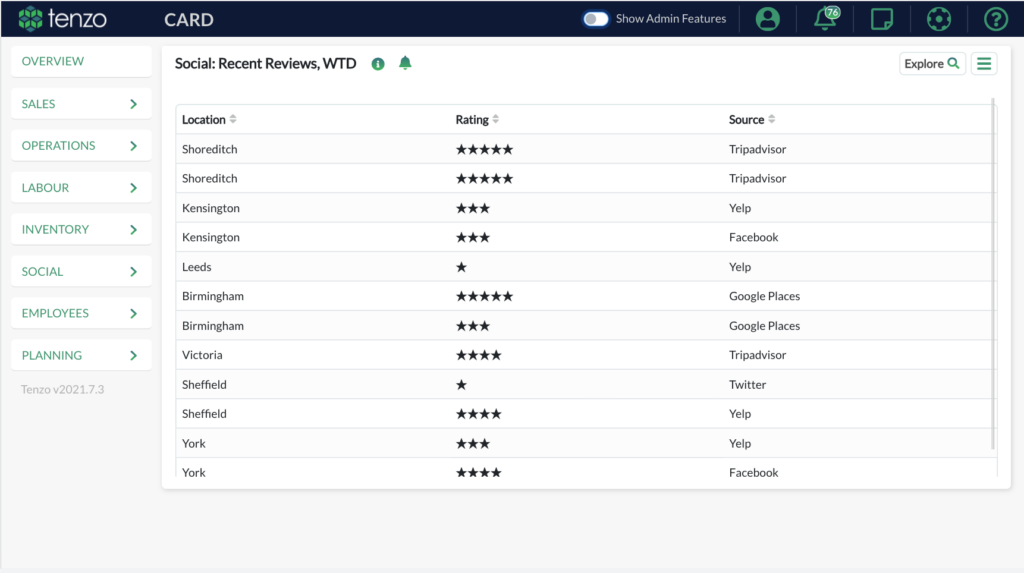
Task: Open the Social menu item
Action: [x=81, y=271]
